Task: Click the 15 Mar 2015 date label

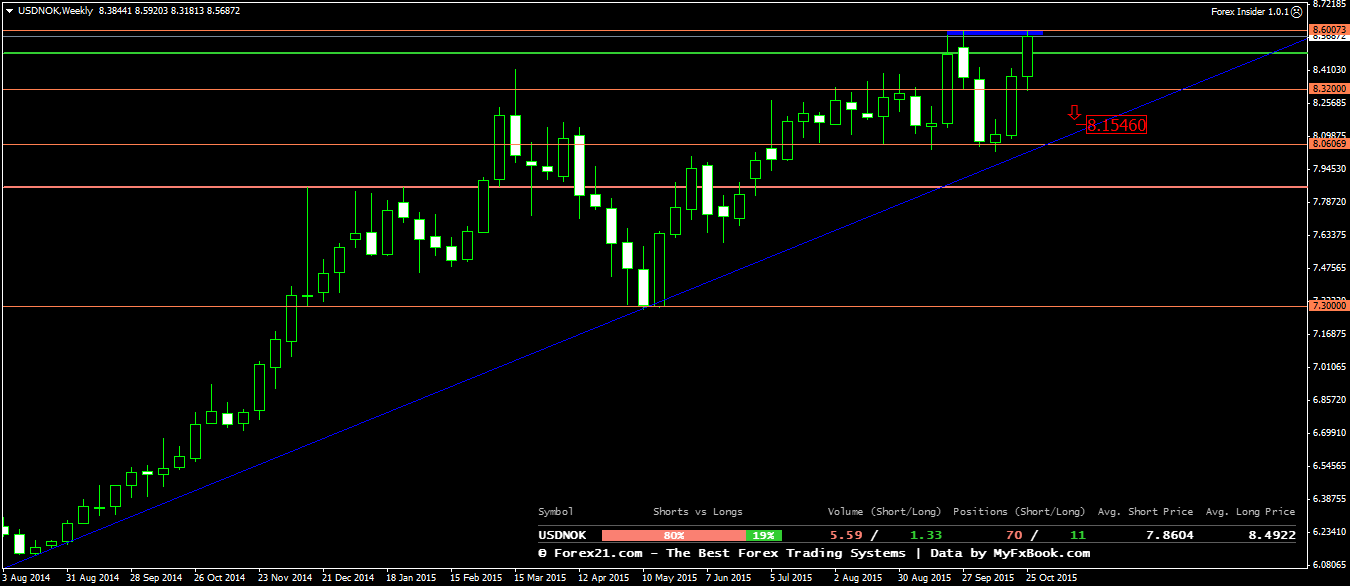Action: pos(540,578)
